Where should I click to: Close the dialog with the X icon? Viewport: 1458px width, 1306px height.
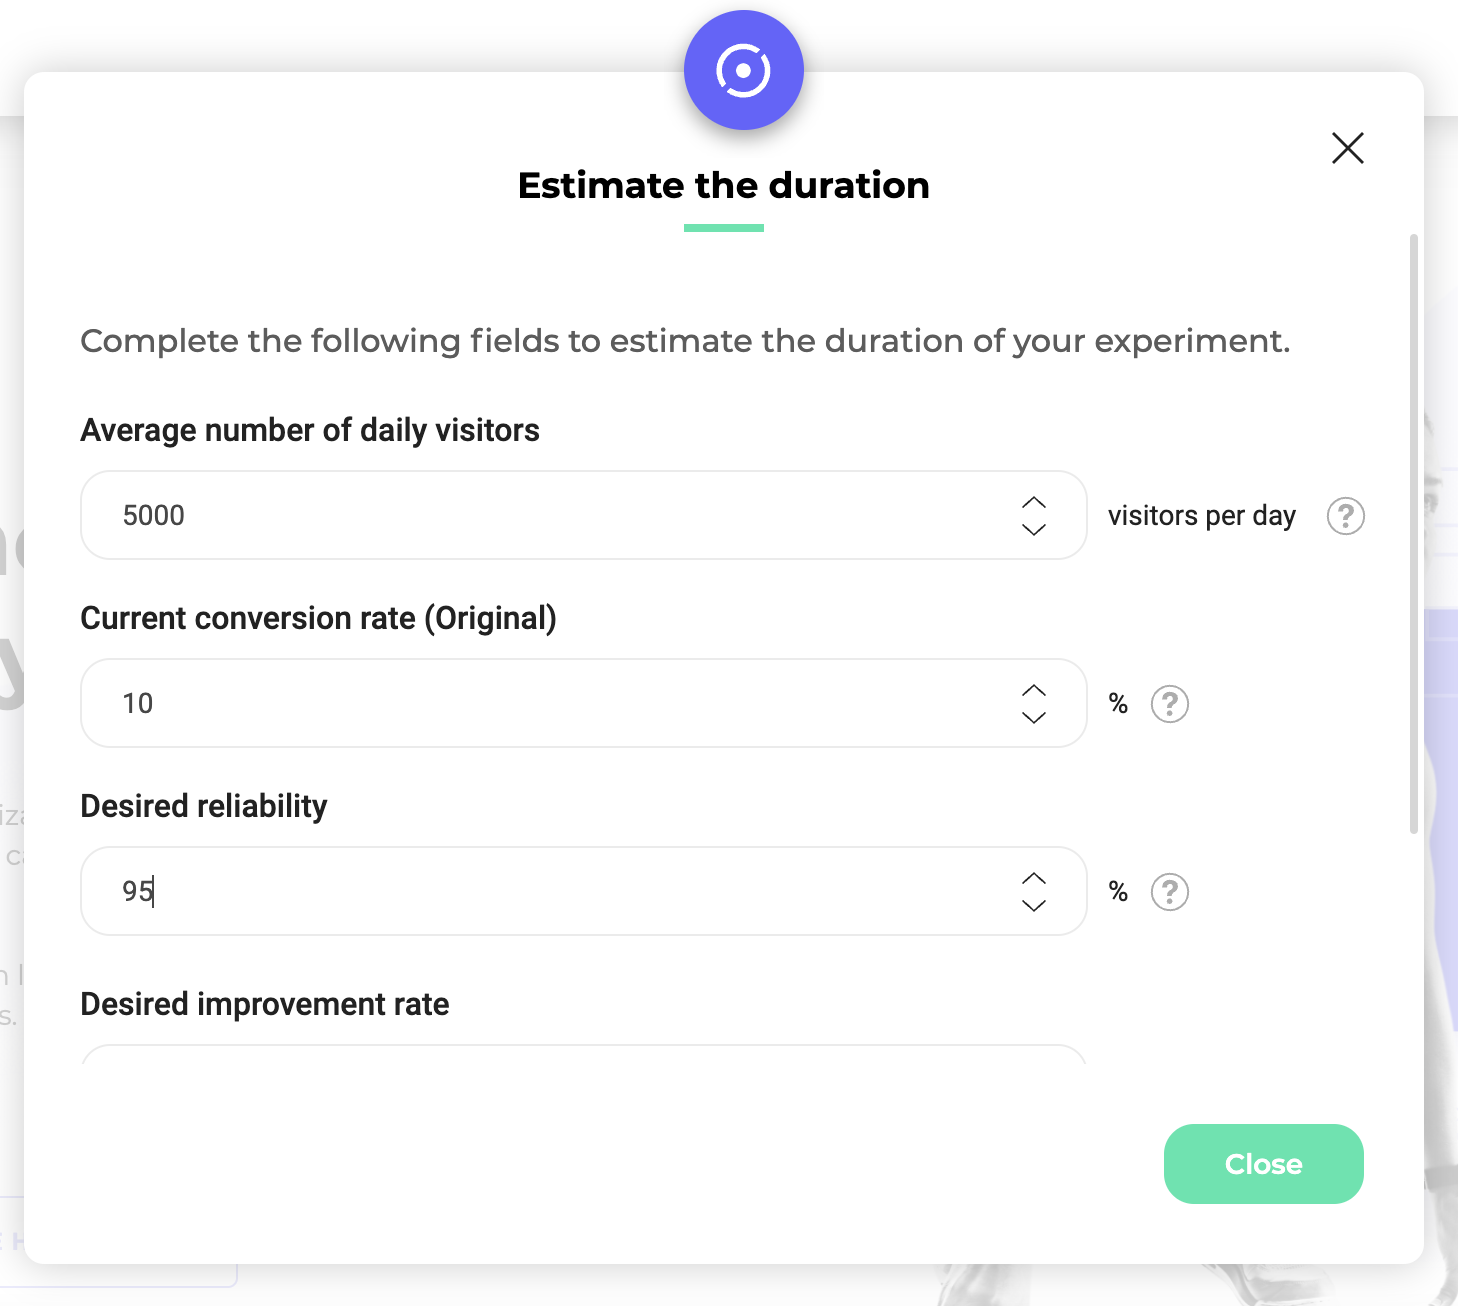tap(1347, 148)
